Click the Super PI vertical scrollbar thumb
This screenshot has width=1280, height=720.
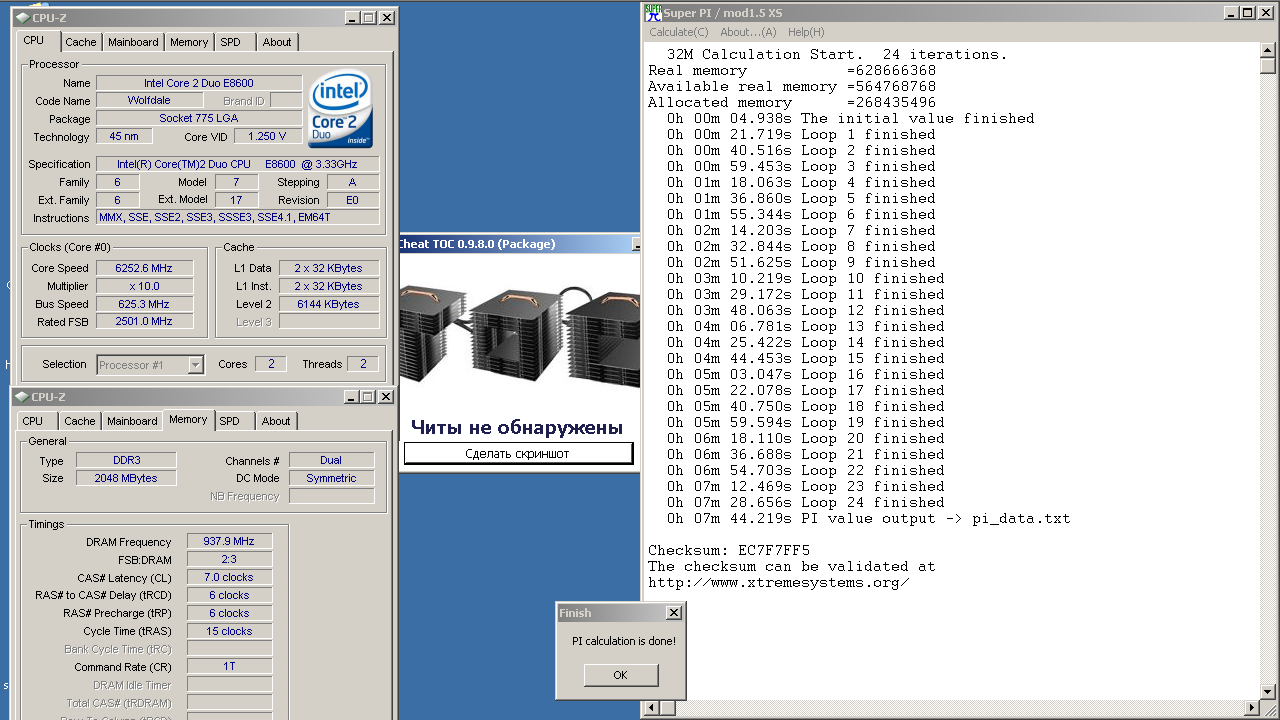[x=1268, y=65]
